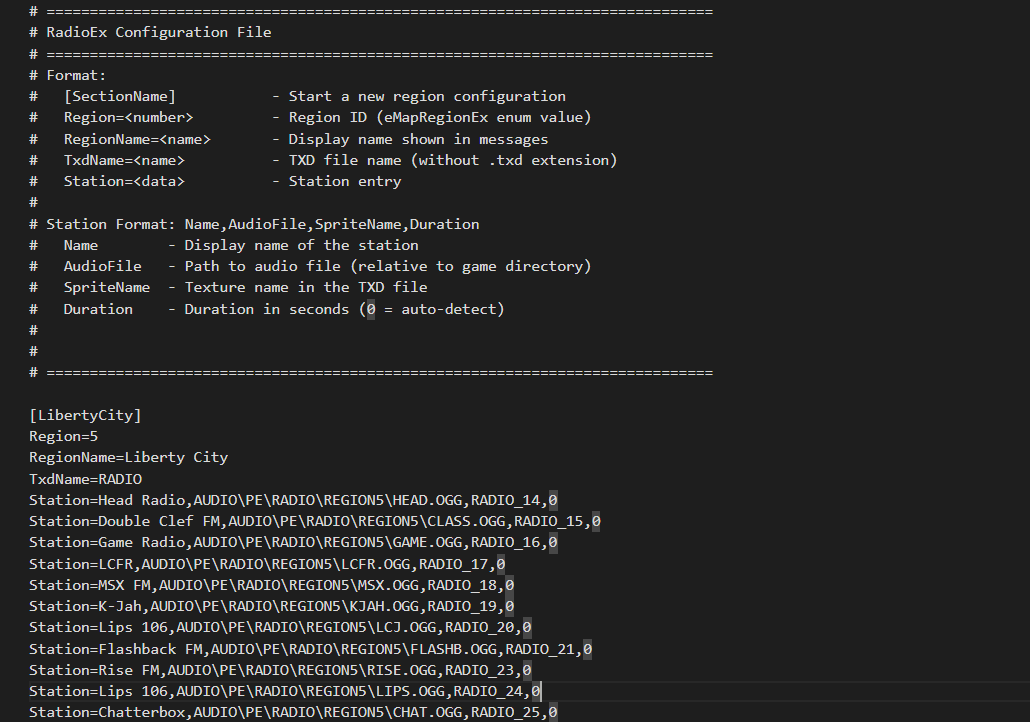Image resolution: width=1030 pixels, height=722 pixels.
Task: Place cursor on the LCFR station line
Action: 265,563
